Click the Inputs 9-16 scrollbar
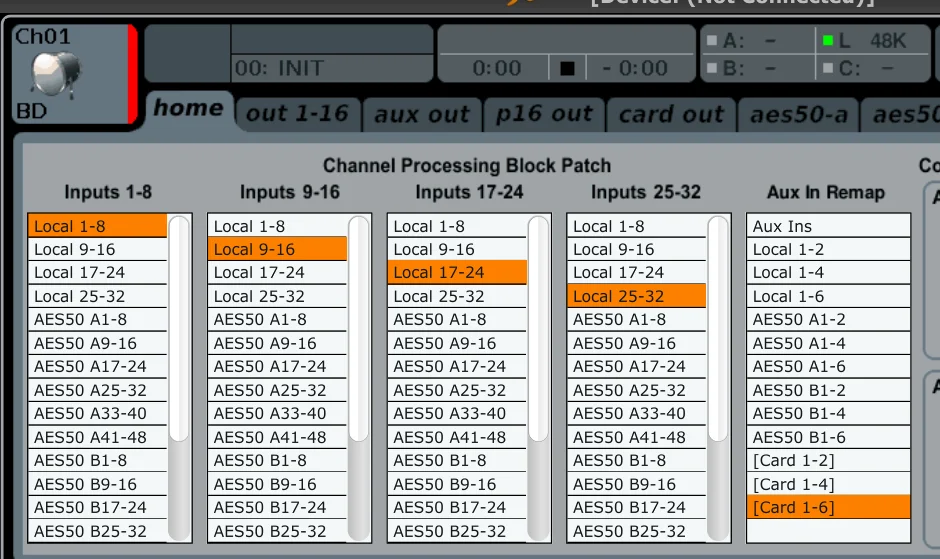This screenshot has height=559, width=940. point(359,378)
